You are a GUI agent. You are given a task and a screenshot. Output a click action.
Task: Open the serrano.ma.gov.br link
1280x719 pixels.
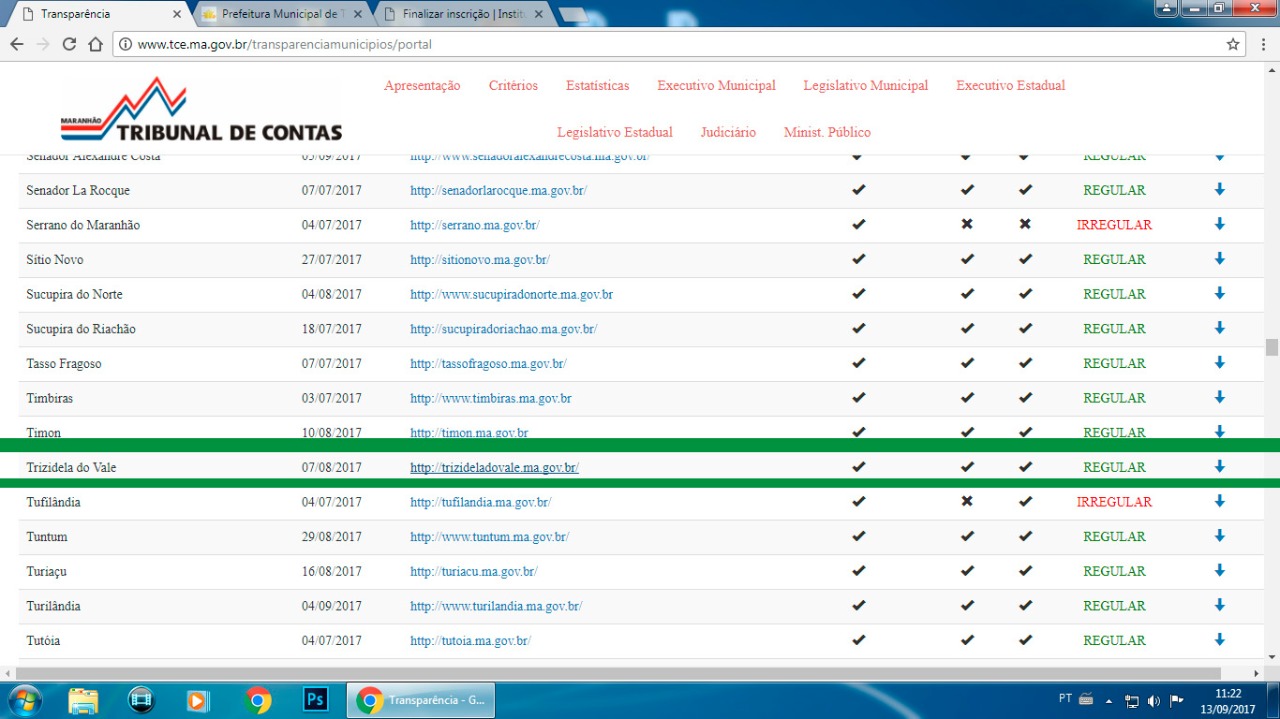[x=474, y=225]
